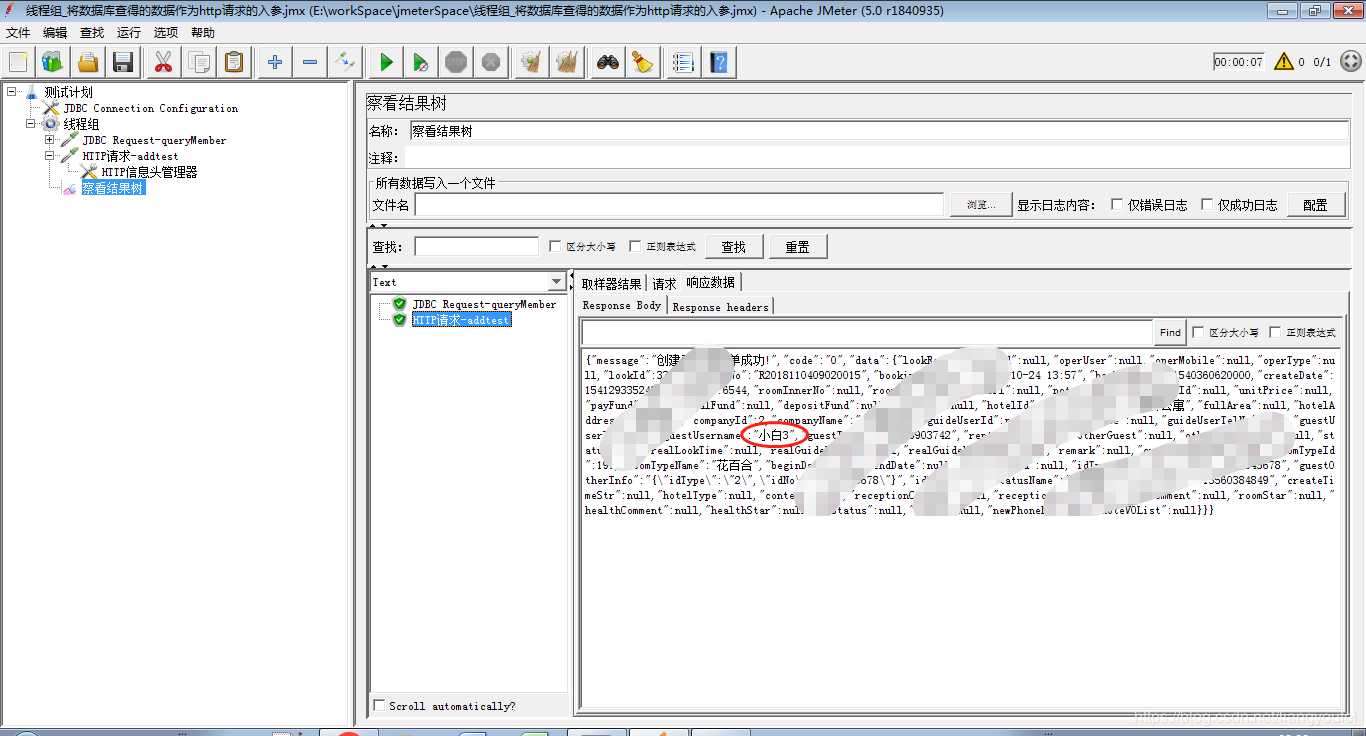1366x736 pixels.
Task: Open the 选项 menu
Action: [x=166, y=33]
